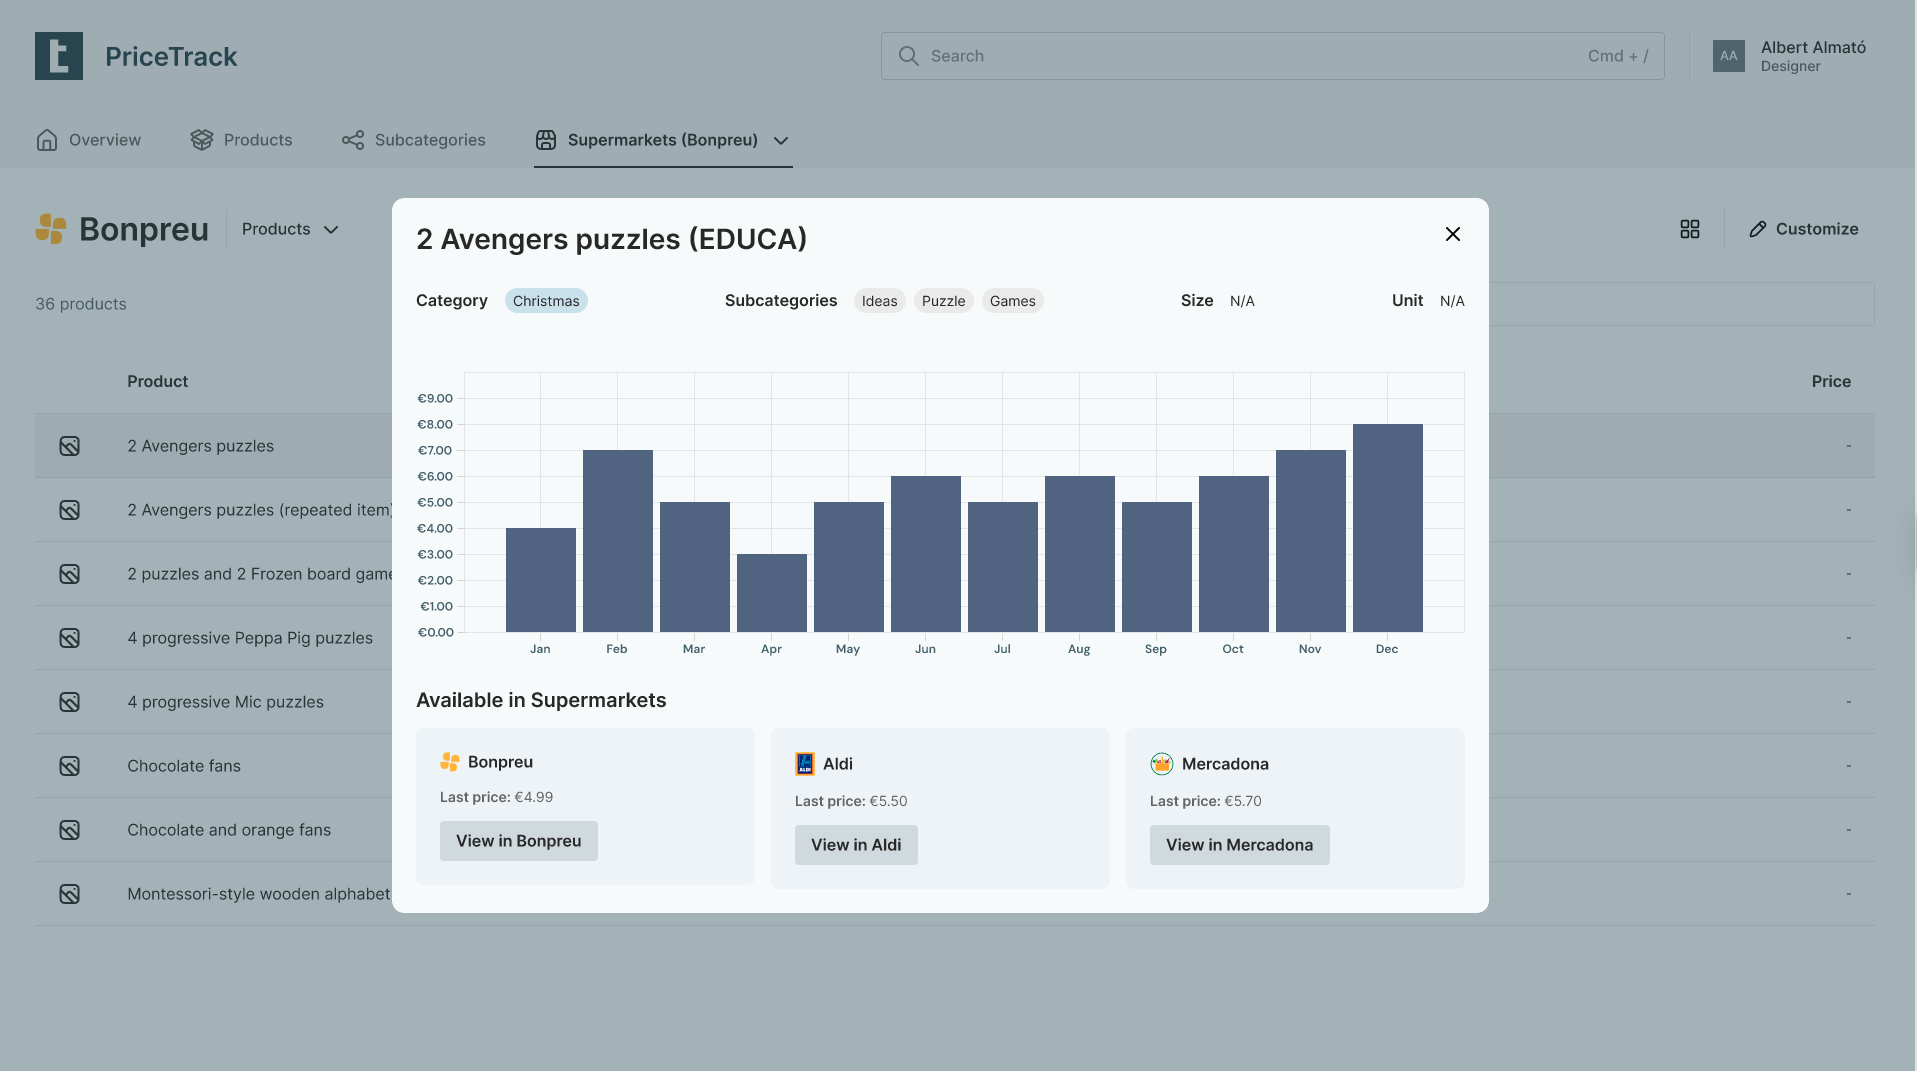Open the Products dropdown beside Bonpreu
The image size is (1917, 1071).
(x=289, y=229)
